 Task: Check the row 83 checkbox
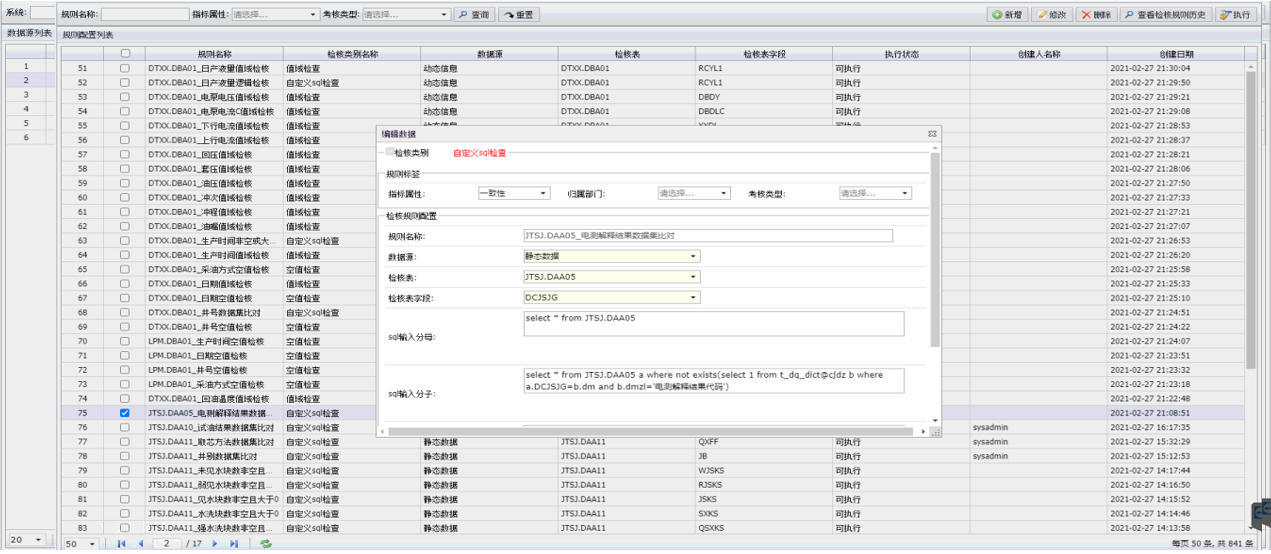125,527
